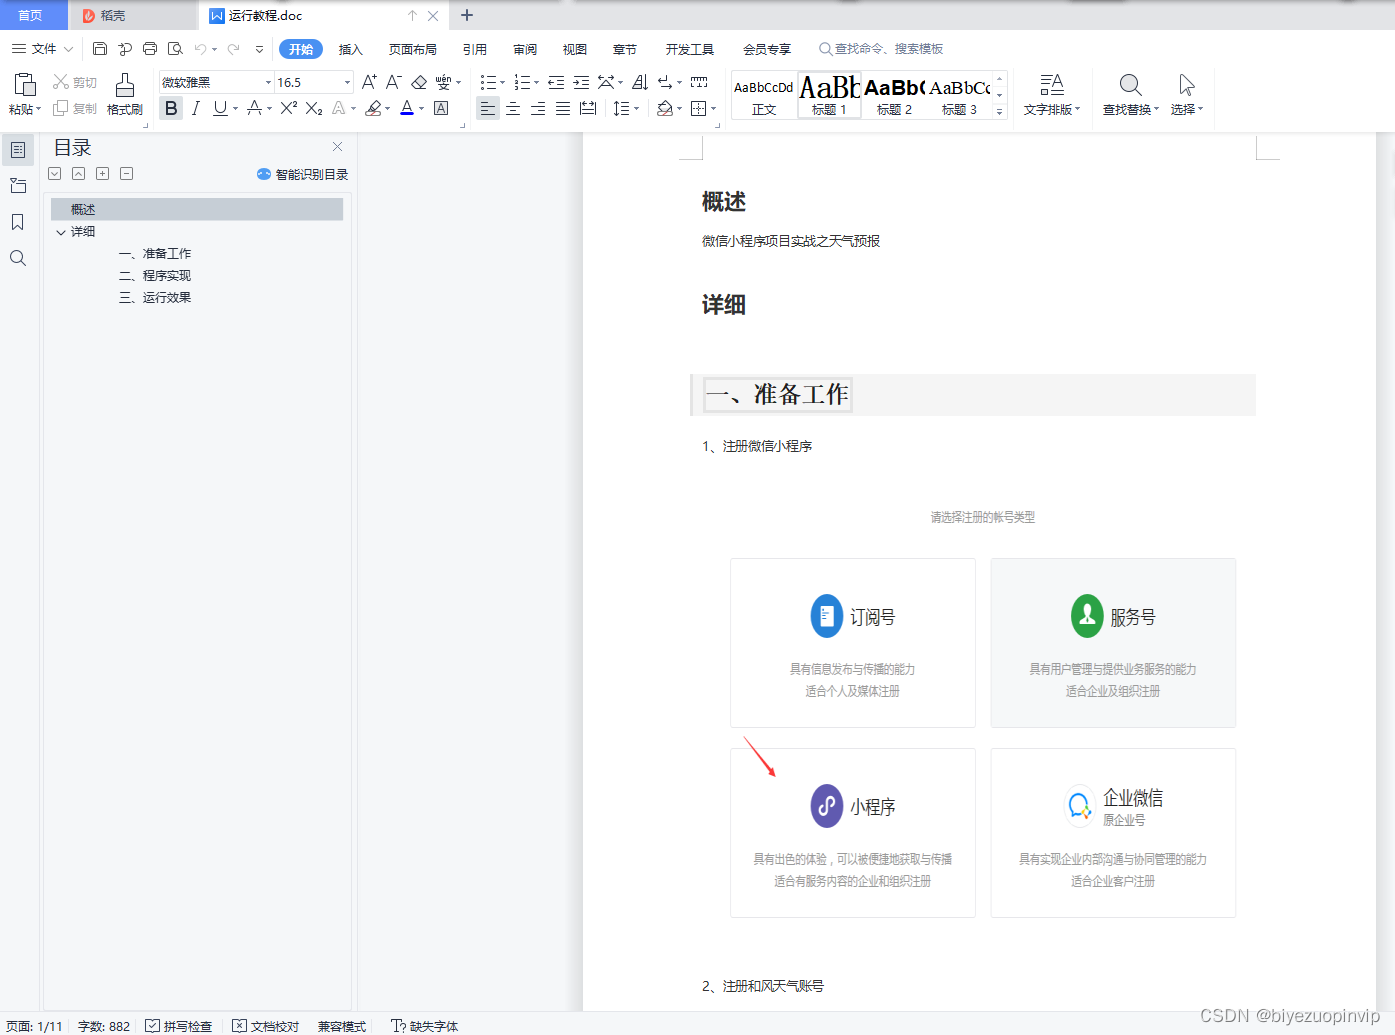Open Print Preview icon
The image size is (1395, 1035).
[175, 49]
